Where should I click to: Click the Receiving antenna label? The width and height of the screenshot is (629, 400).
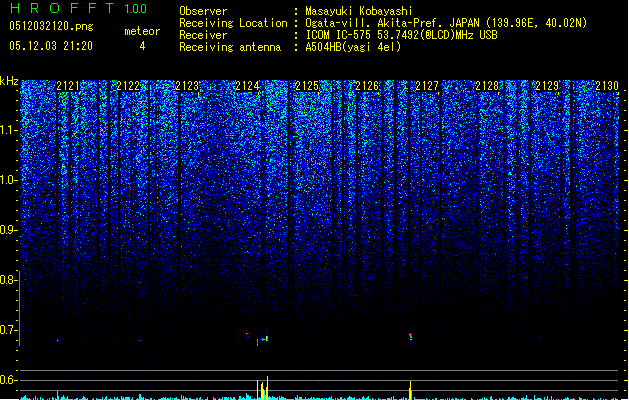click(230, 47)
